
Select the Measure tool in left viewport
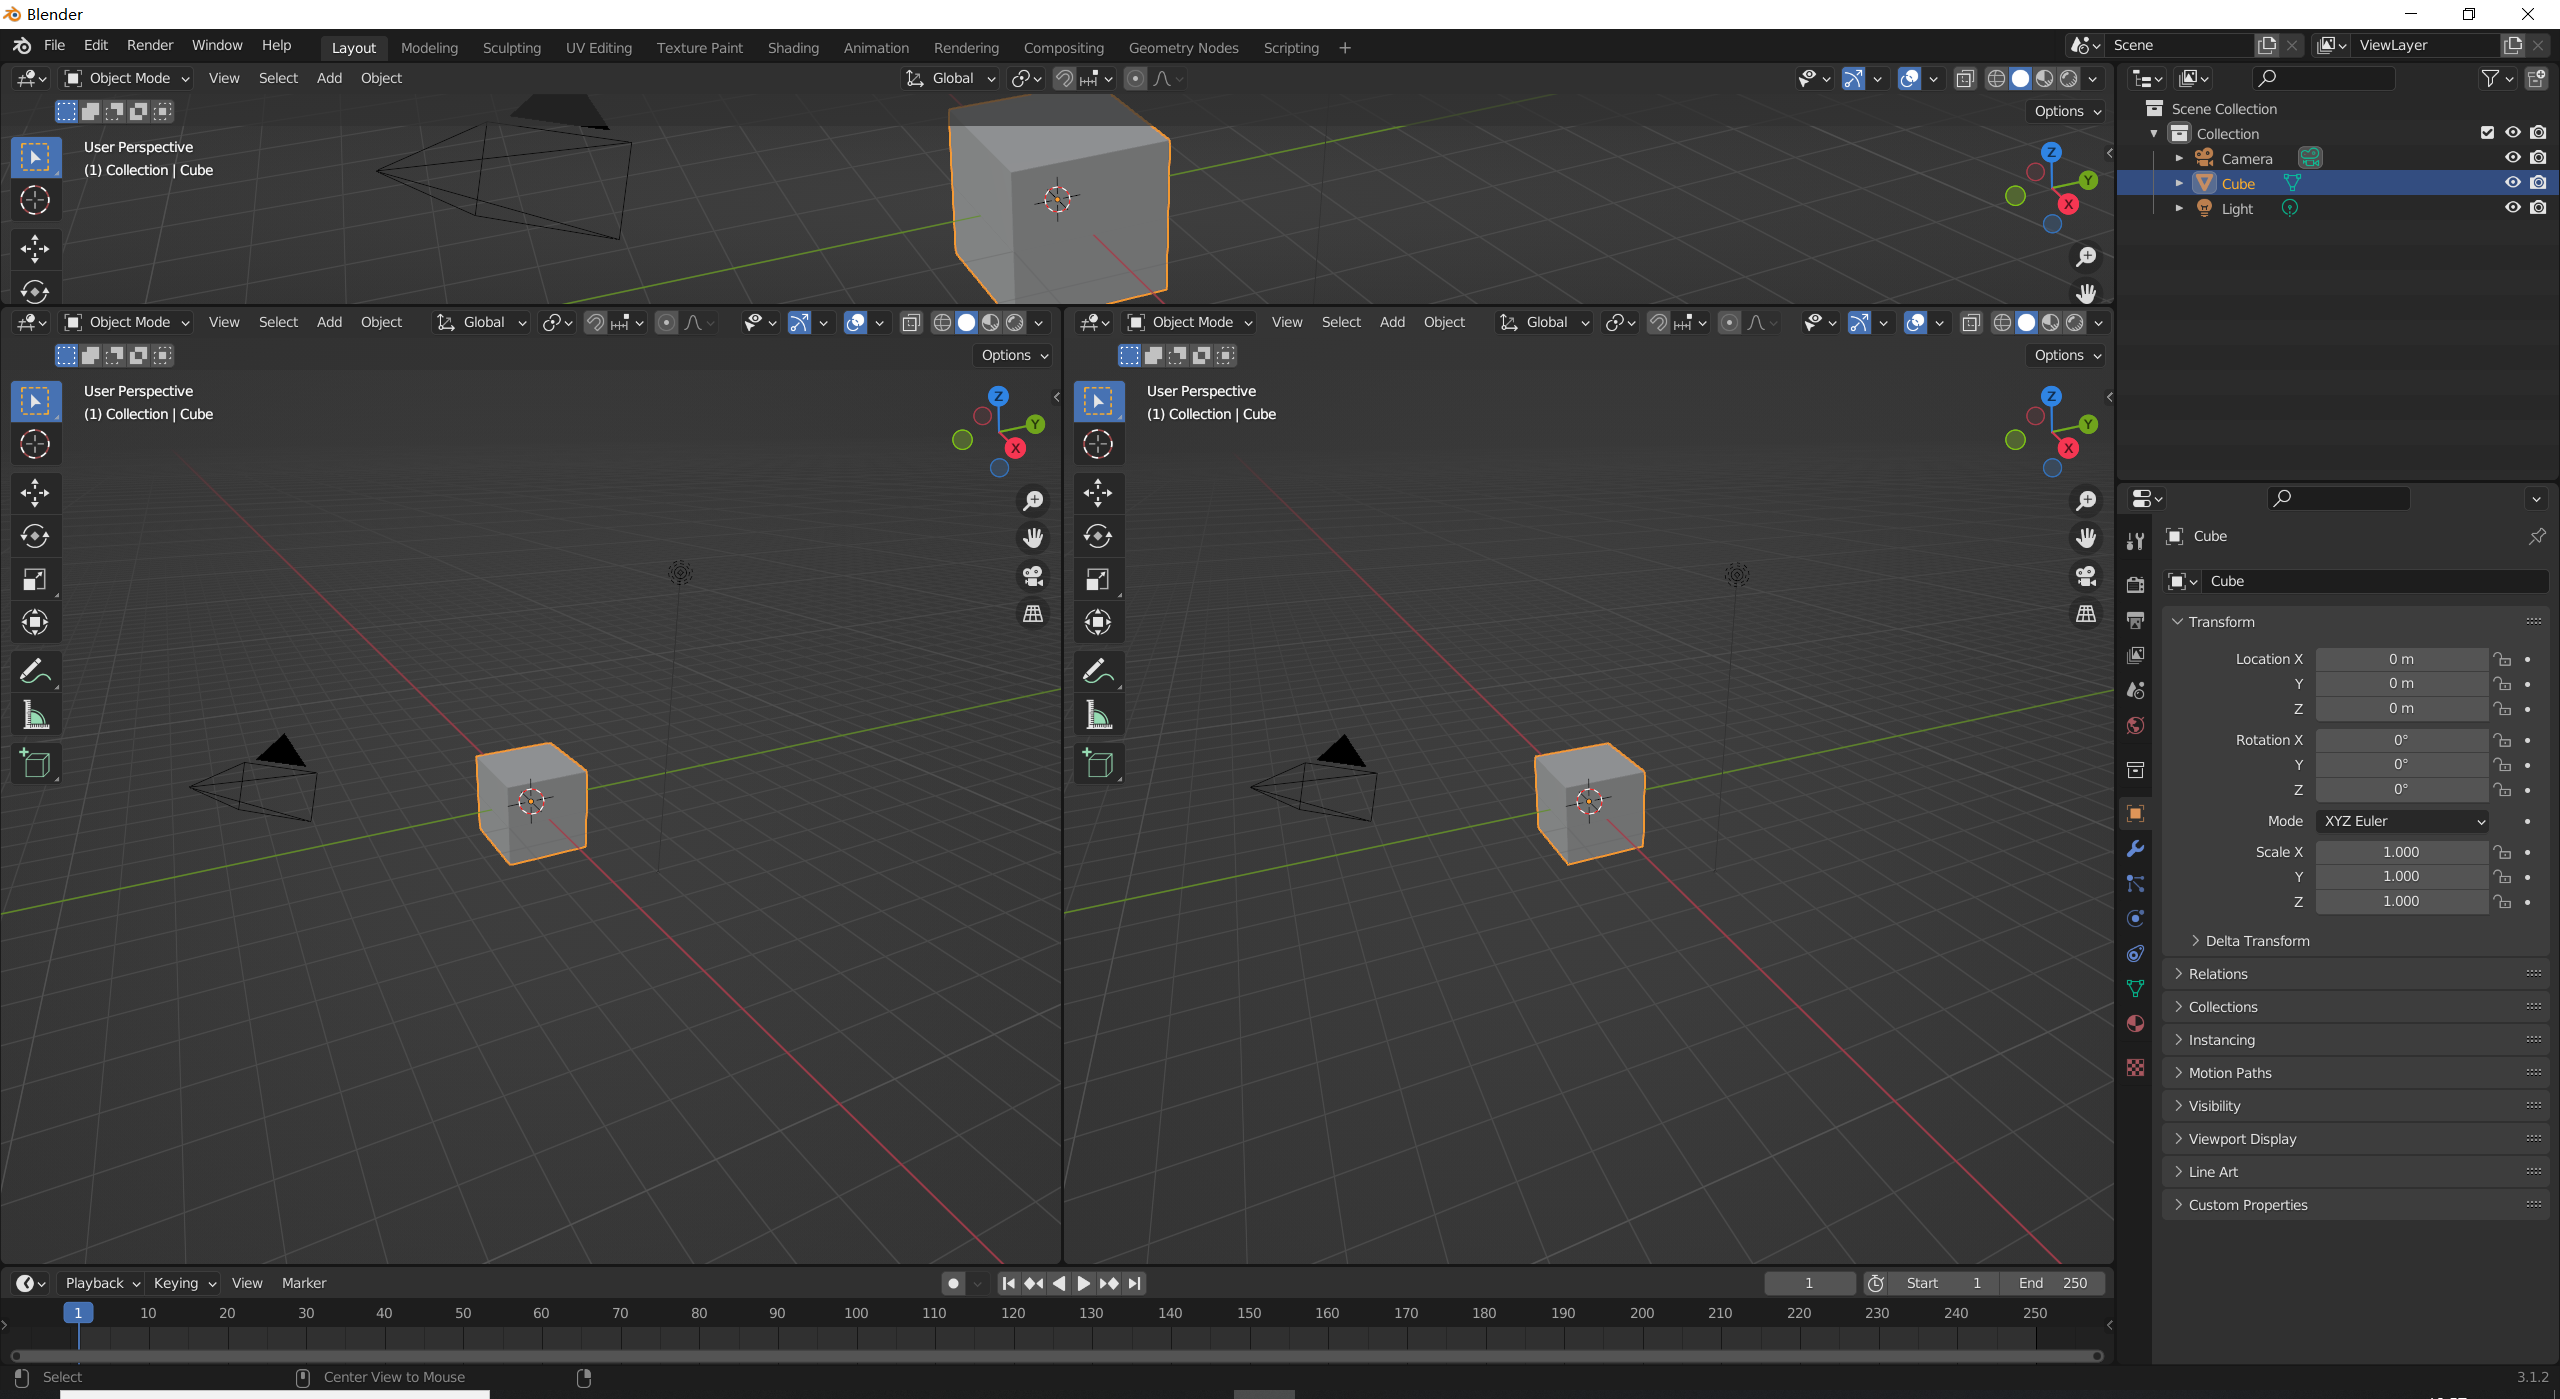[x=35, y=715]
